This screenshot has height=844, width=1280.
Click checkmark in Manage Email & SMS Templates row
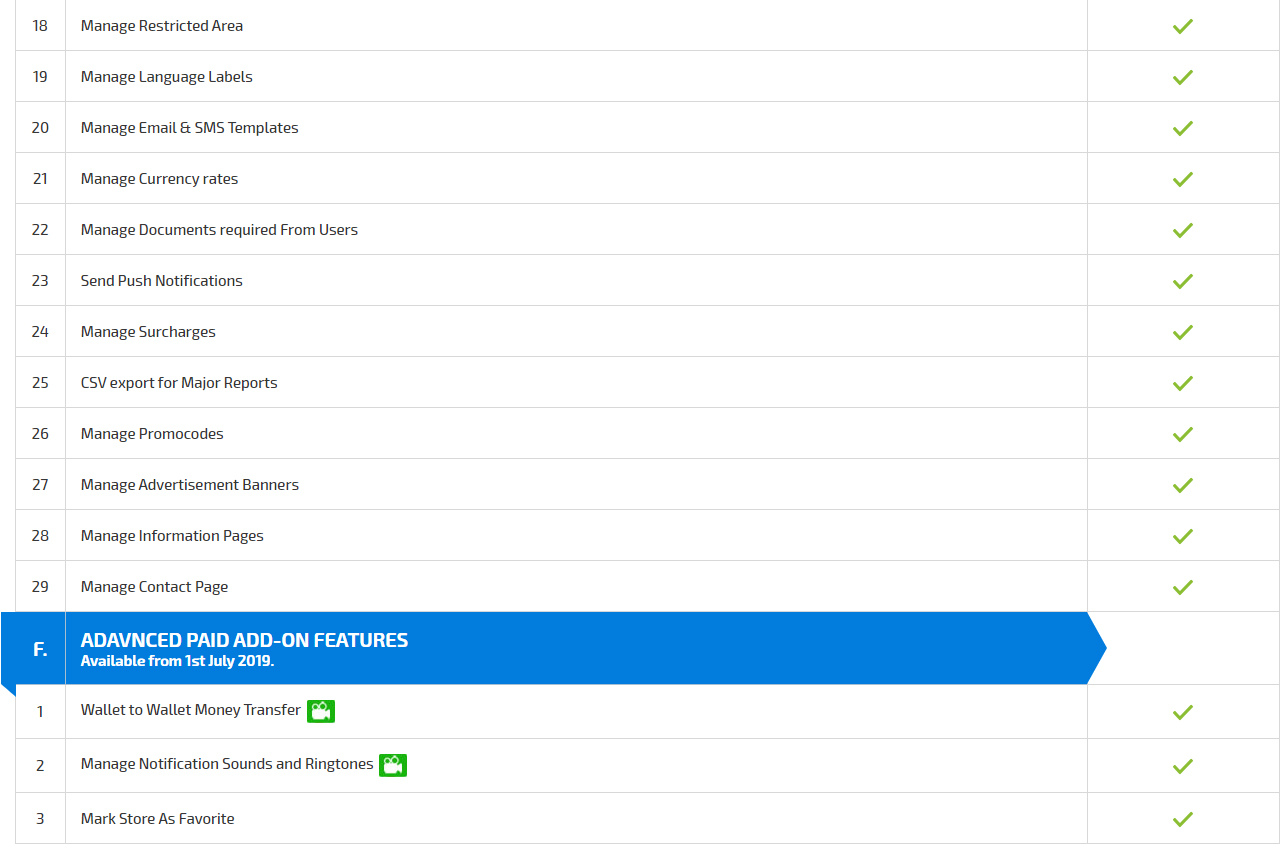tap(1183, 128)
